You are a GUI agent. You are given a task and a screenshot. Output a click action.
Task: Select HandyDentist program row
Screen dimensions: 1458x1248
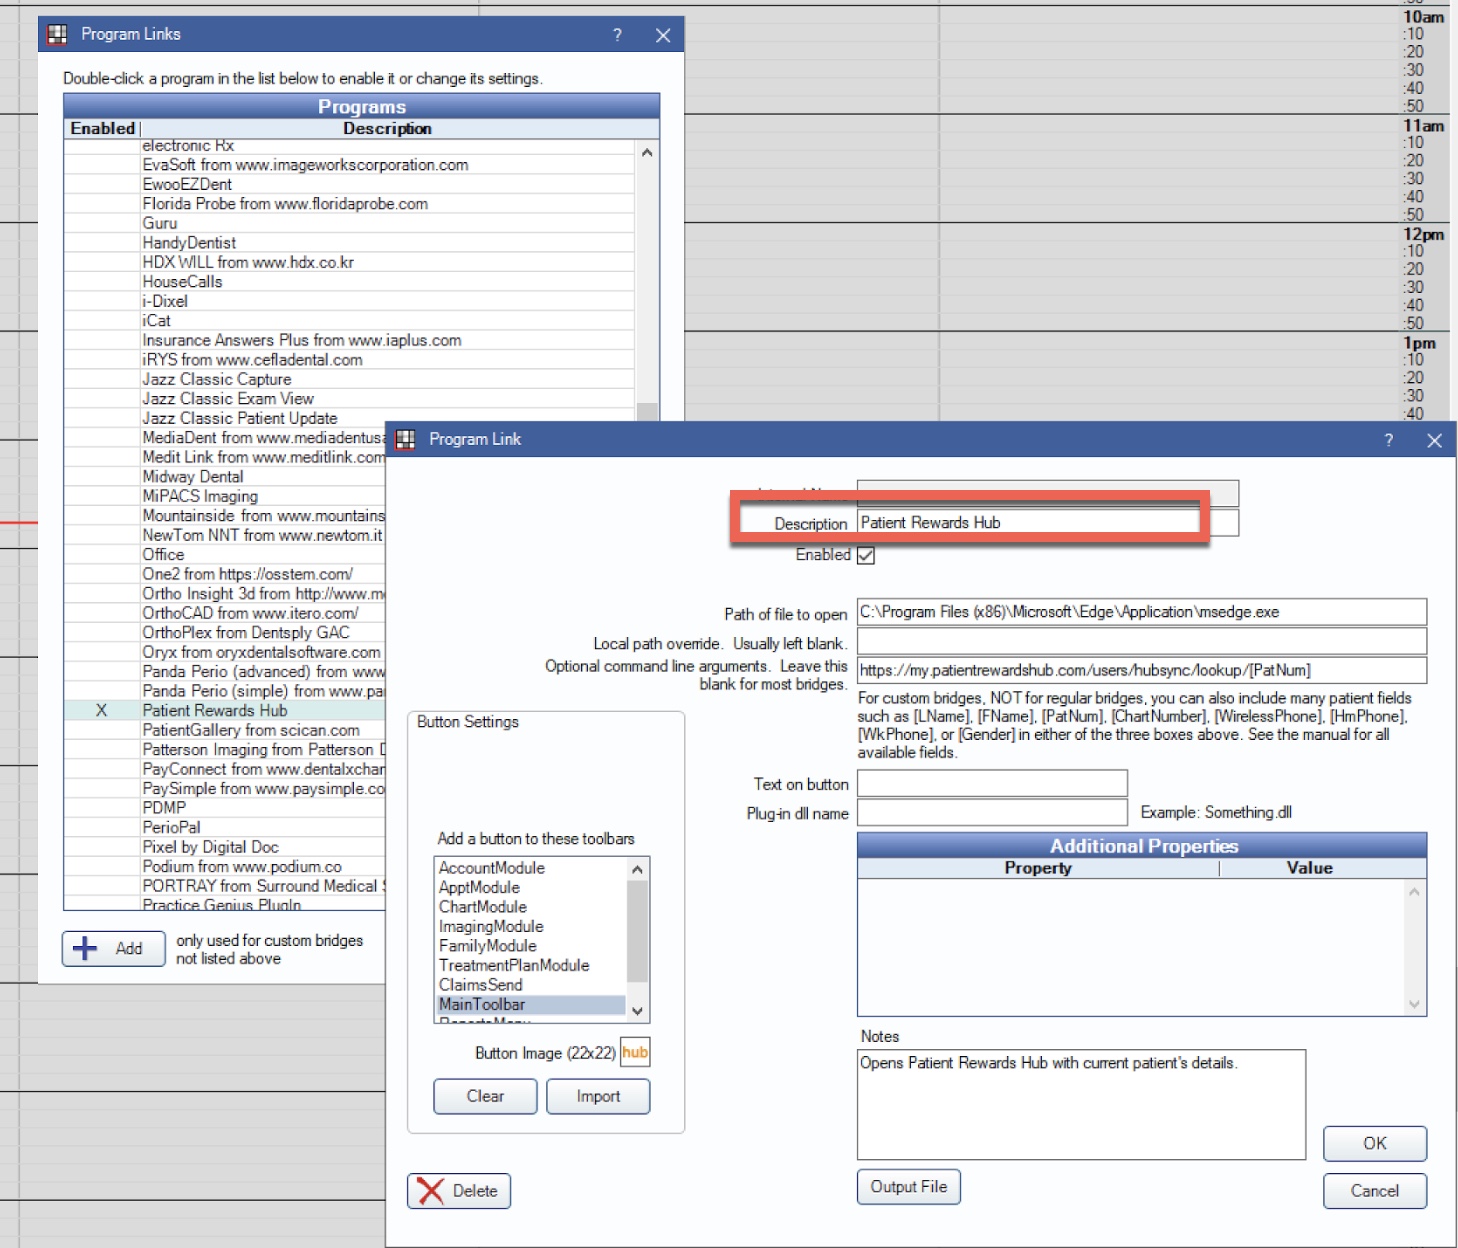tap(349, 243)
